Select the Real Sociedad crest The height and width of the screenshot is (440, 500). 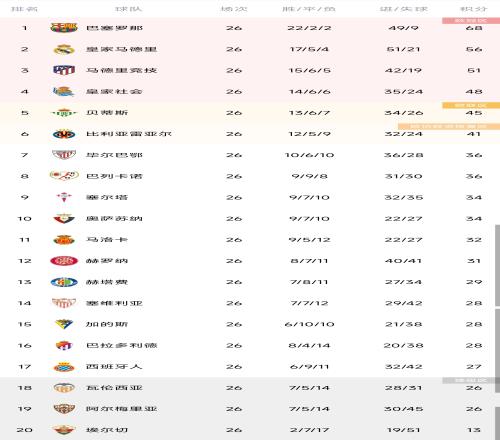64,91
